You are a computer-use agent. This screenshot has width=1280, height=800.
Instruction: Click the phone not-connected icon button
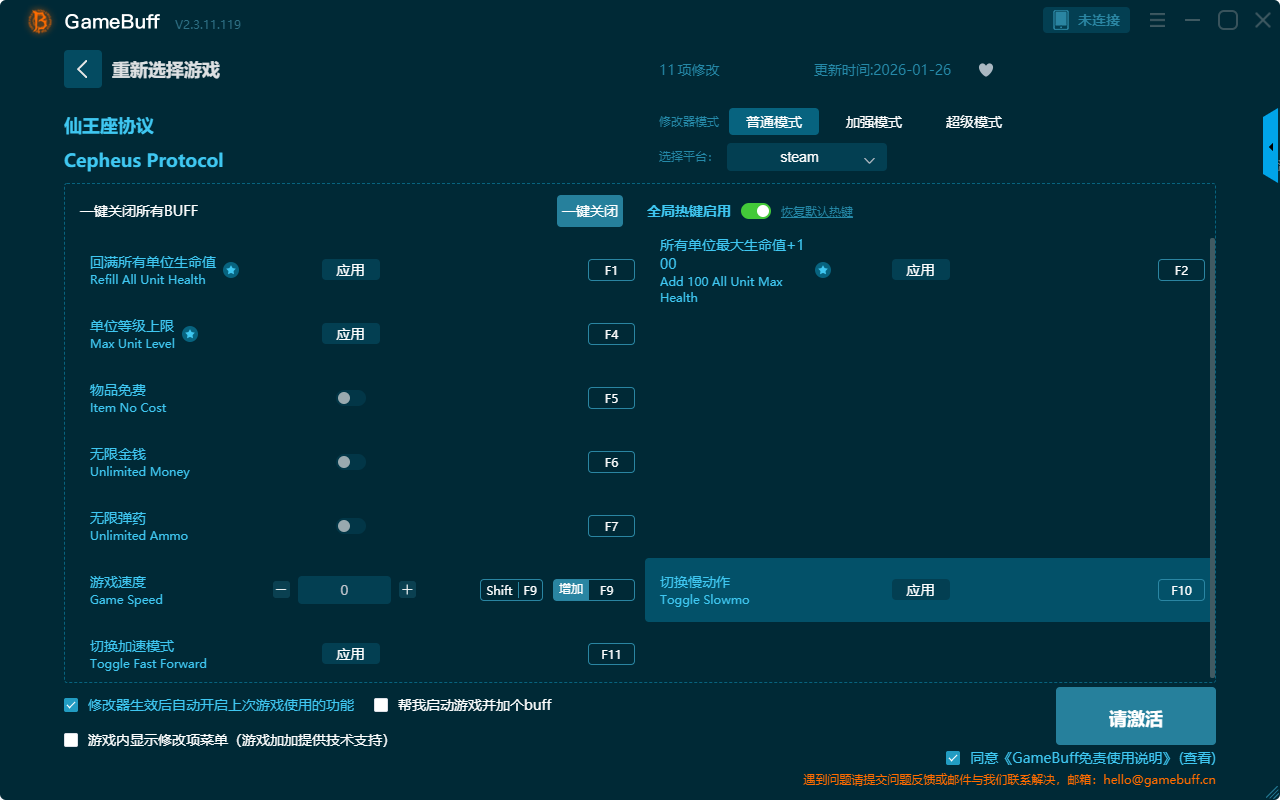[1087, 20]
